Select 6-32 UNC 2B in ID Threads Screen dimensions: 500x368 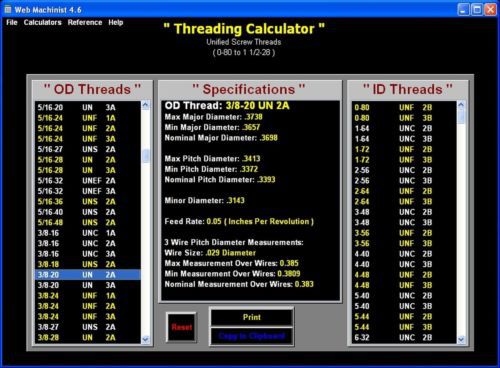[404, 338]
